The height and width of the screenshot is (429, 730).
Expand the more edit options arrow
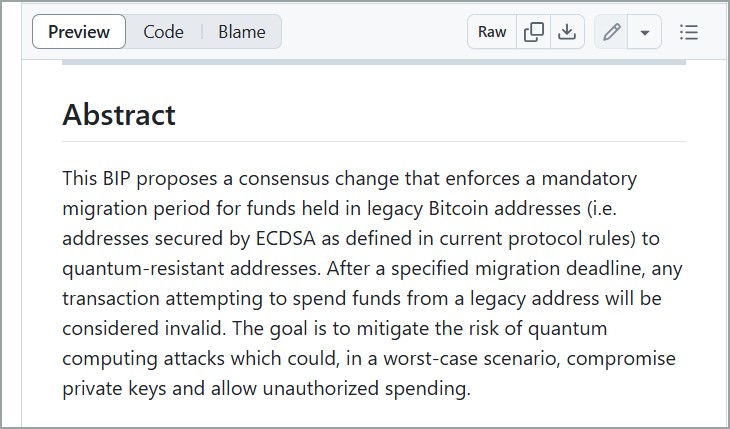click(x=645, y=32)
